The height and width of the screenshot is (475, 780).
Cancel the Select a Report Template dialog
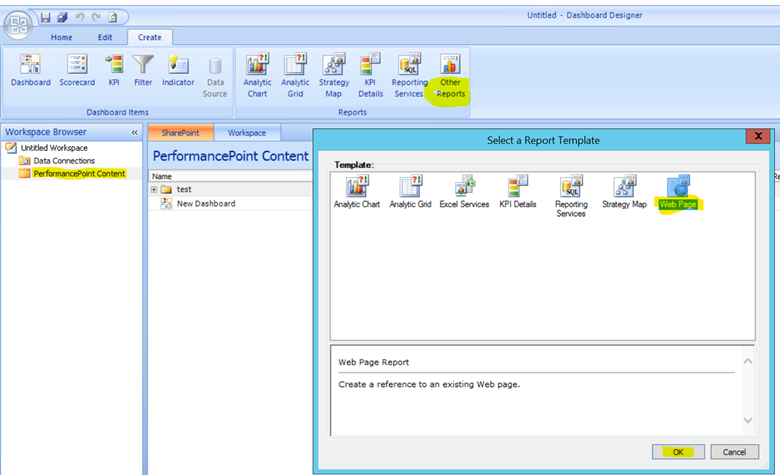(x=734, y=452)
